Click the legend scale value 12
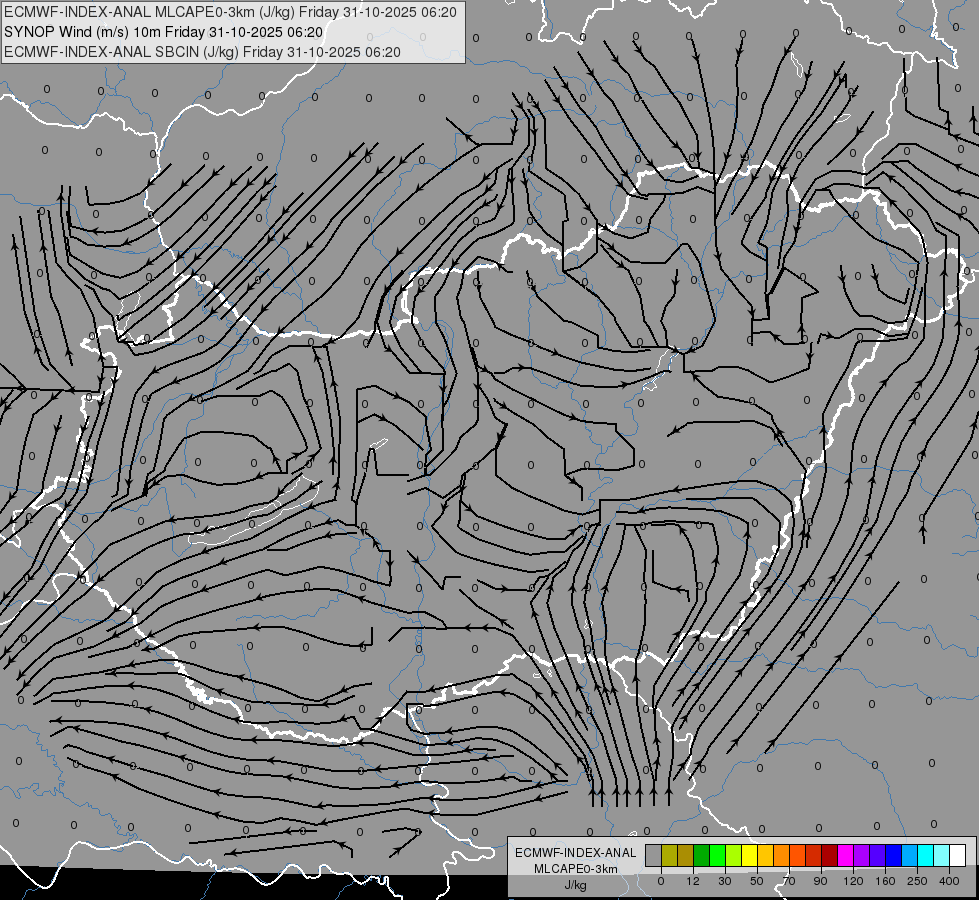The height and width of the screenshot is (900, 979). (693, 881)
